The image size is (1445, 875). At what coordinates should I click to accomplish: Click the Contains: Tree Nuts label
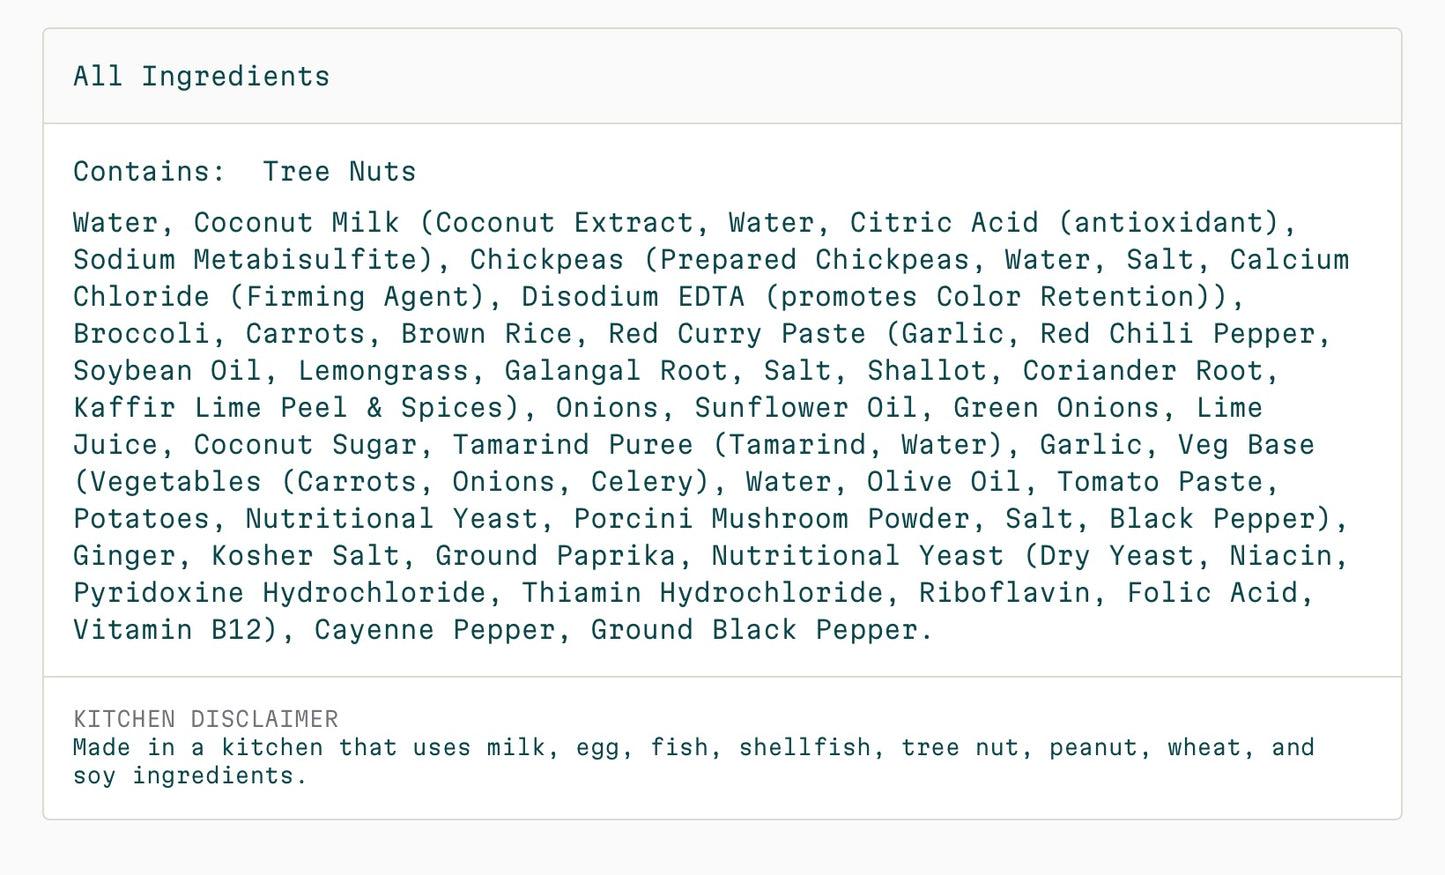245,171
